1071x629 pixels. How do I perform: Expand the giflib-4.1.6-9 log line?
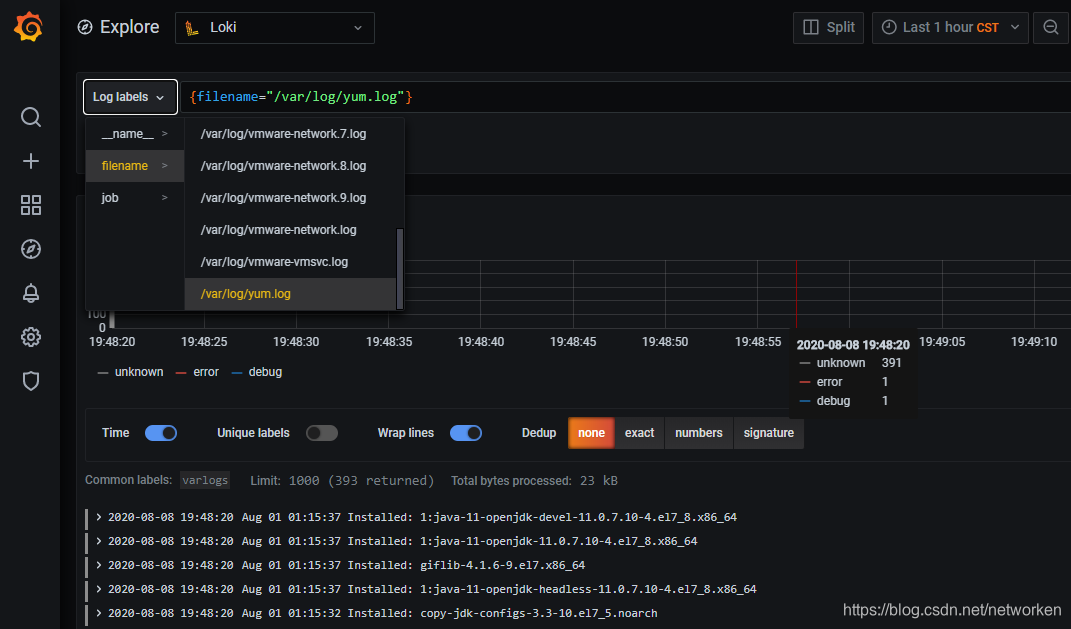[x=99, y=565]
